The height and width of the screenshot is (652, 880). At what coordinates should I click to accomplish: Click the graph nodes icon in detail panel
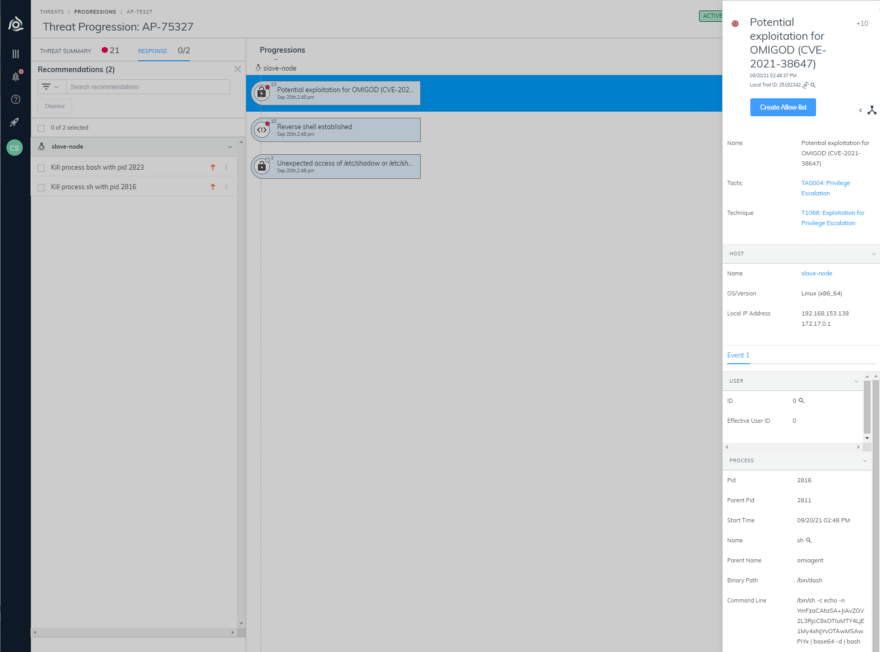click(x=872, y=110)
